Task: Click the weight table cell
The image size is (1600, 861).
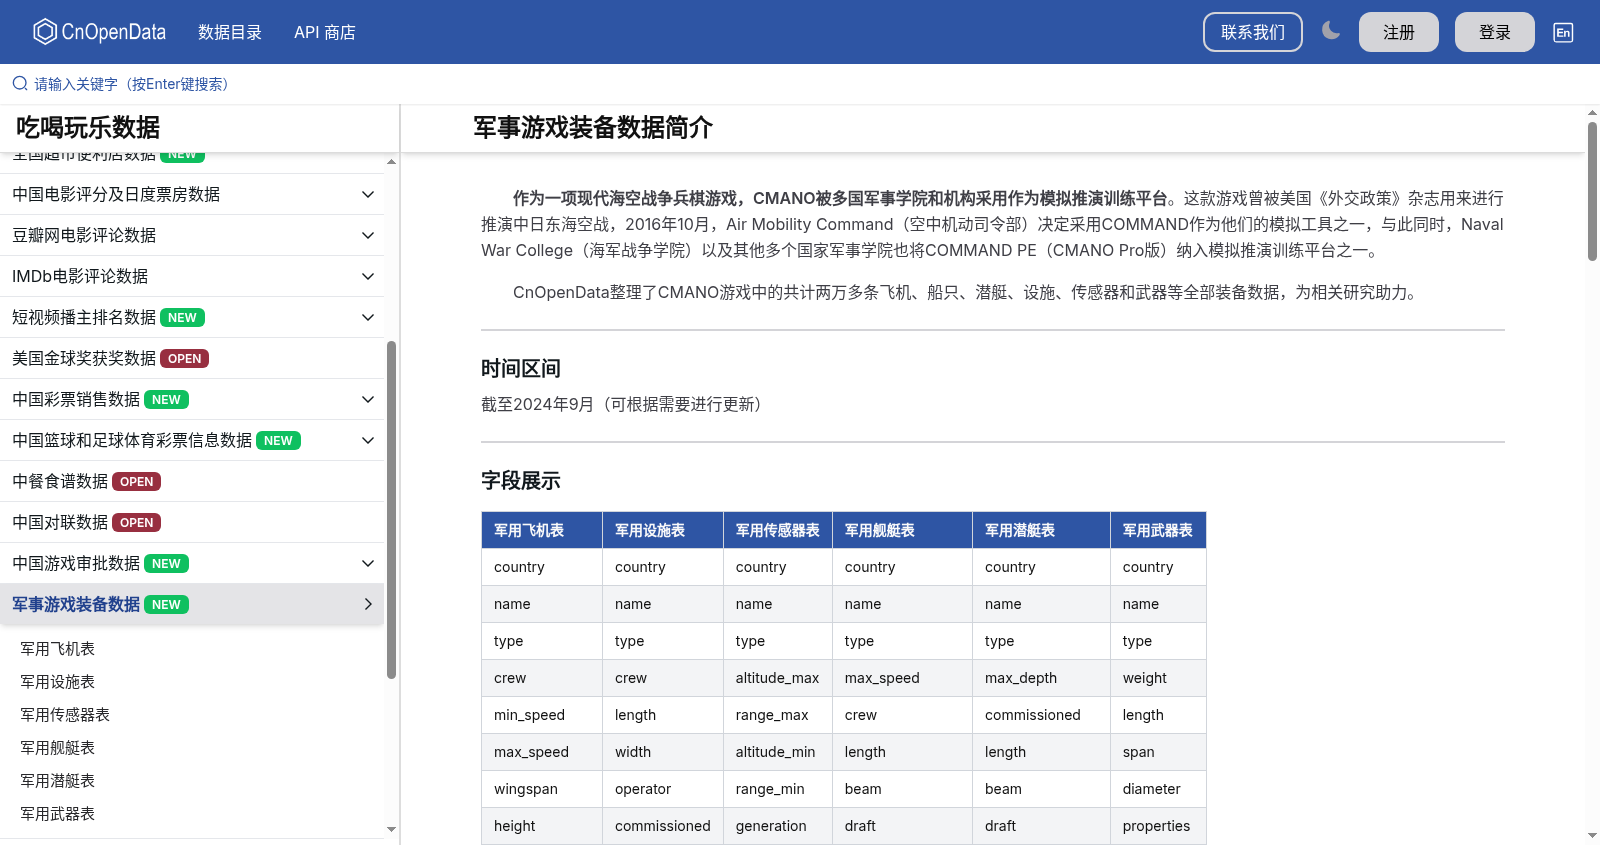Action: click(x=1158, y=678)
